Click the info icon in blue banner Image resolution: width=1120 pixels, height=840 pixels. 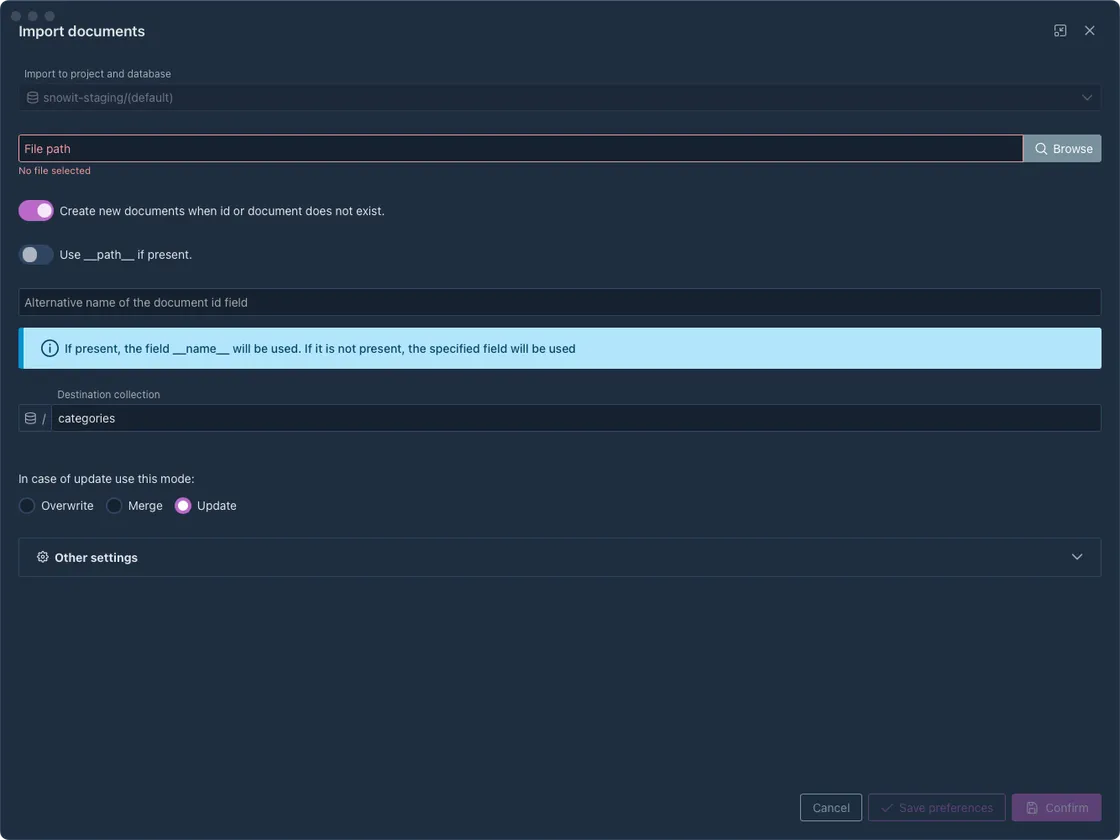(x=49, y=349)
